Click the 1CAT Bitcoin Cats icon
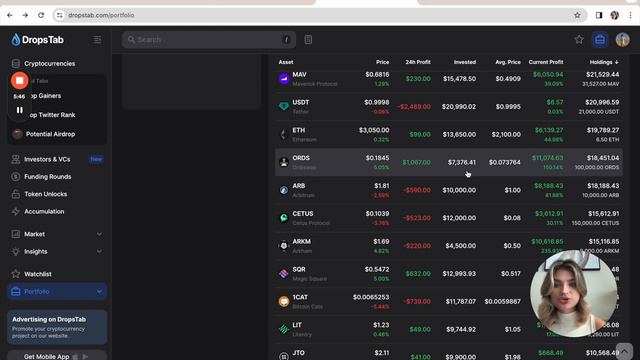 pos(284,301)
